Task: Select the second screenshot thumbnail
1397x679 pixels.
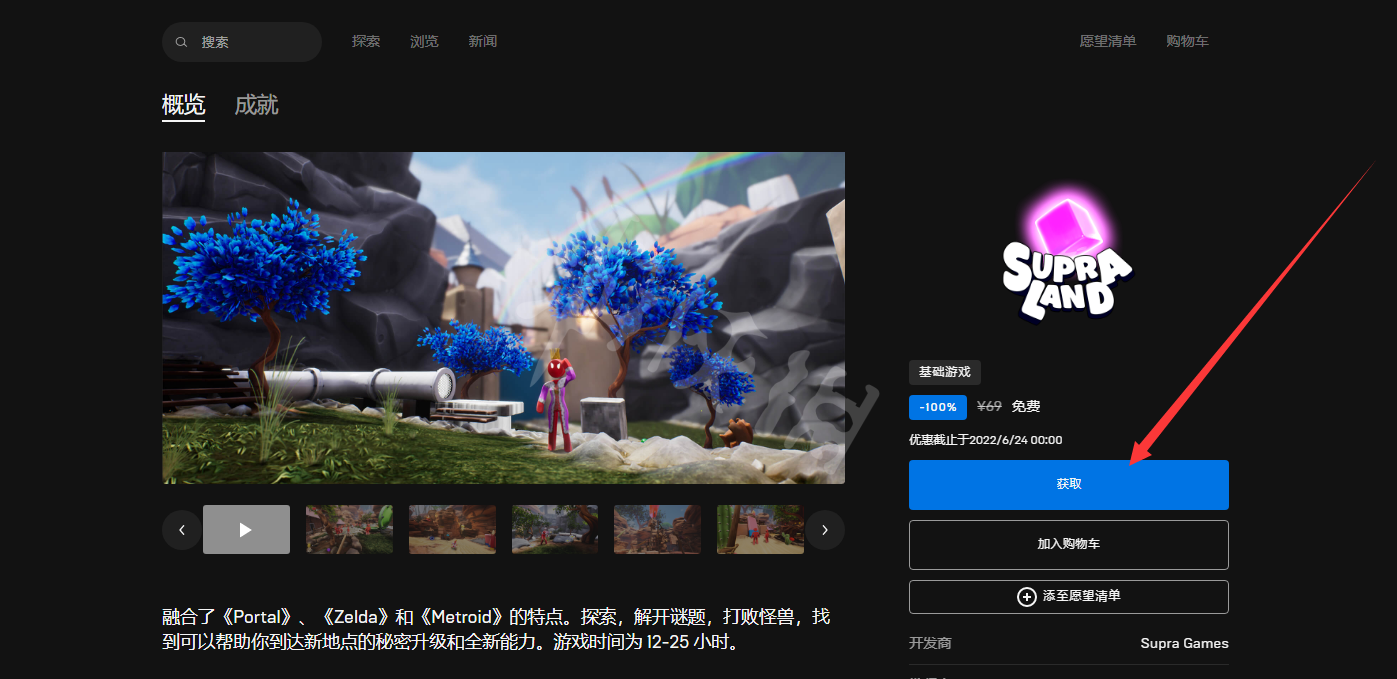Action: (x=349, y=529)
